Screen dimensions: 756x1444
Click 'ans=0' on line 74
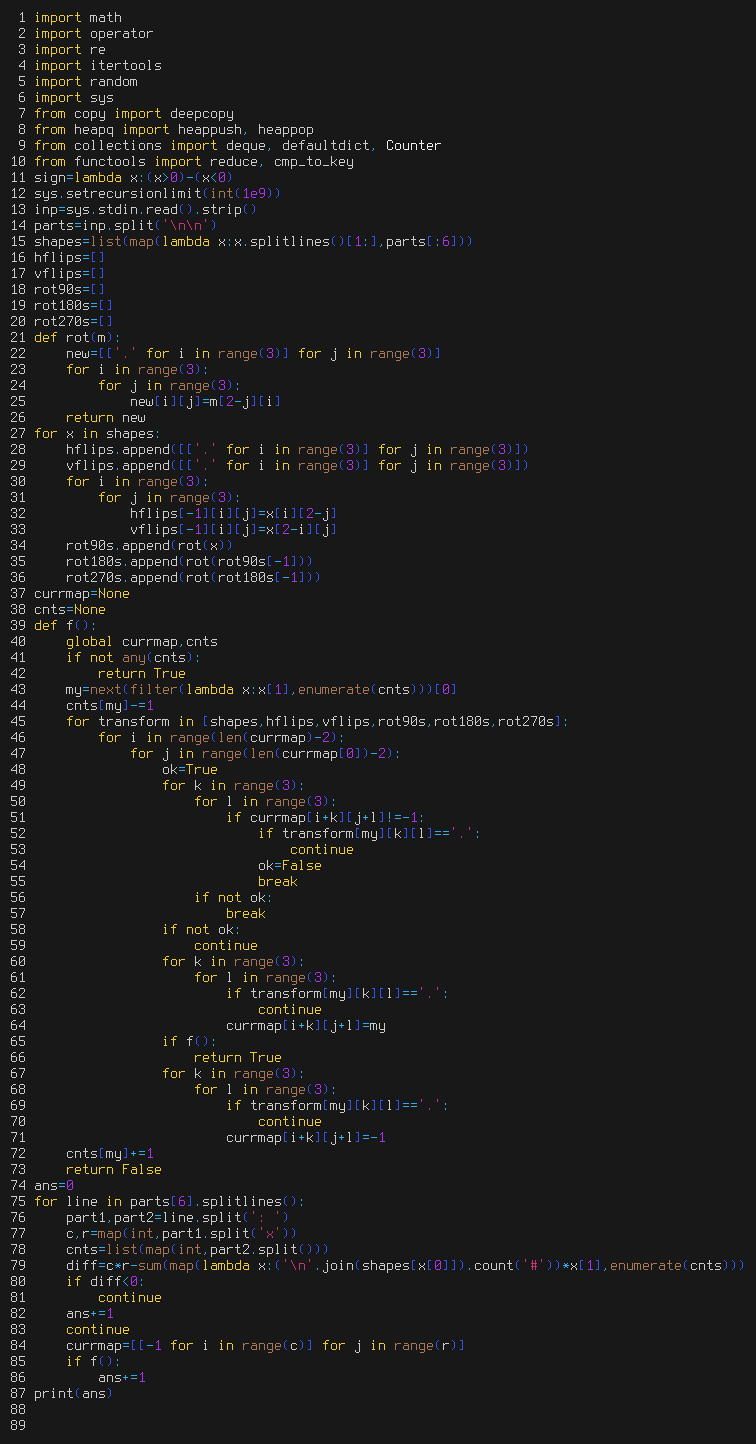54,1185
